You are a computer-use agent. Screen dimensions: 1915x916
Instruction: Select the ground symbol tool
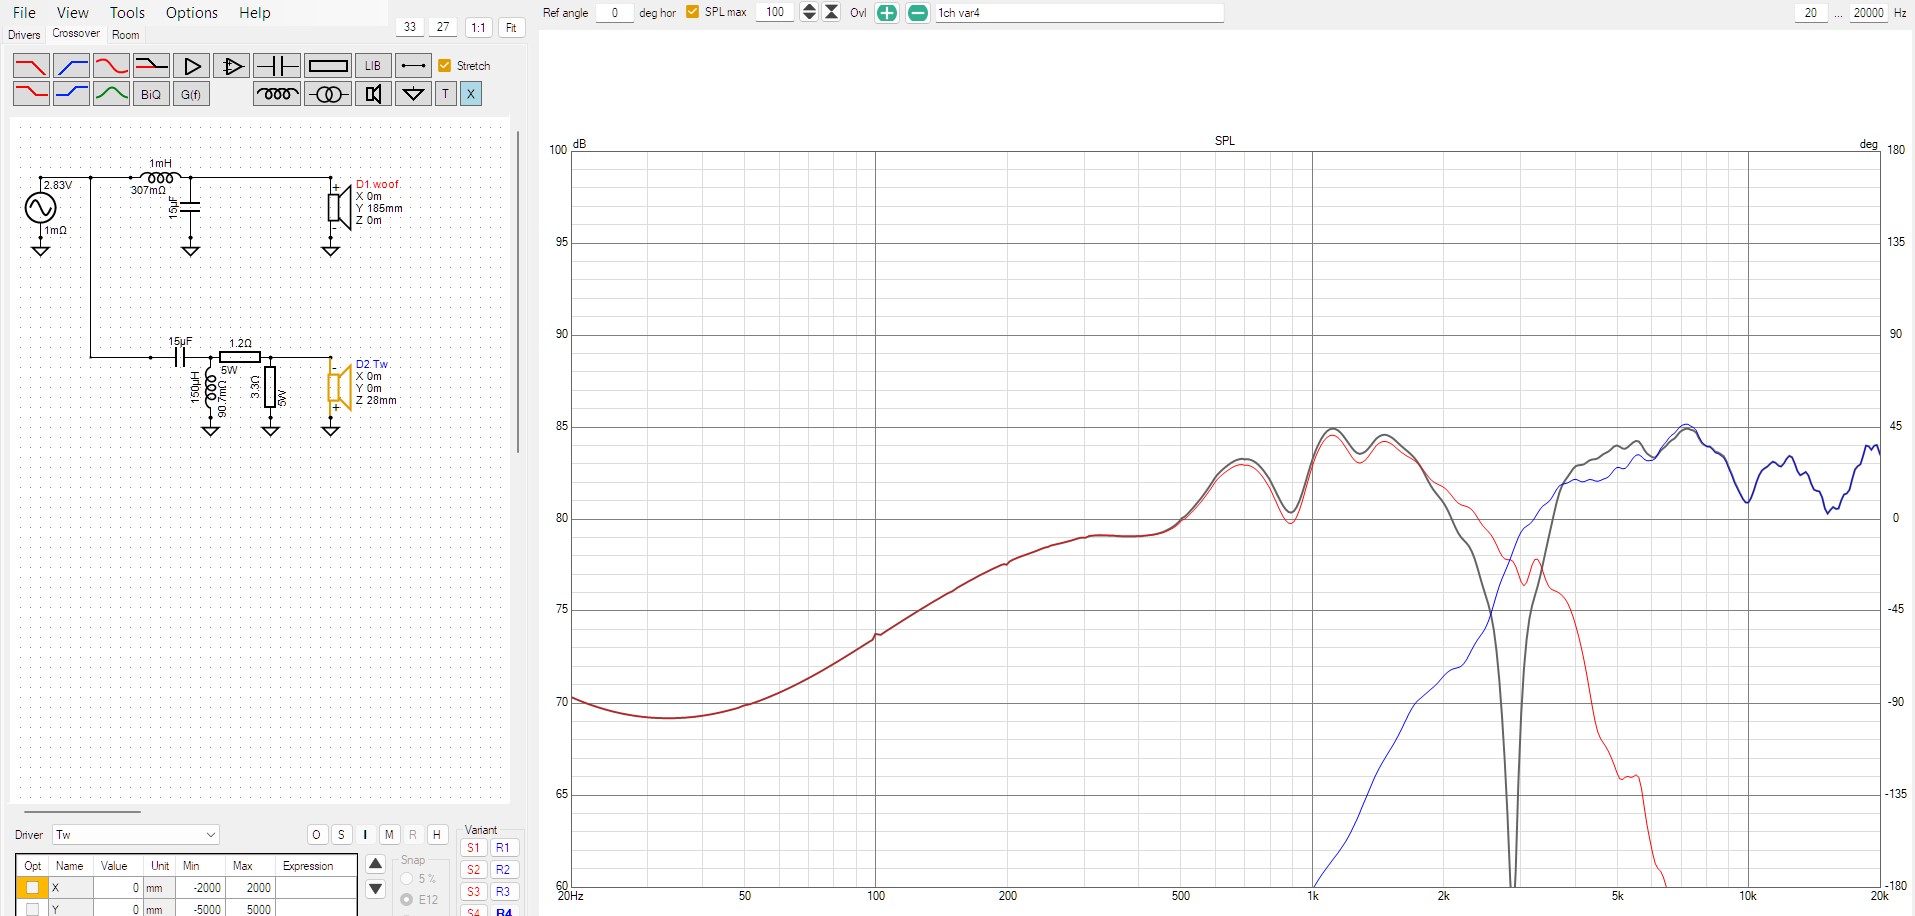pyautogui.click(x=413, y=94)
